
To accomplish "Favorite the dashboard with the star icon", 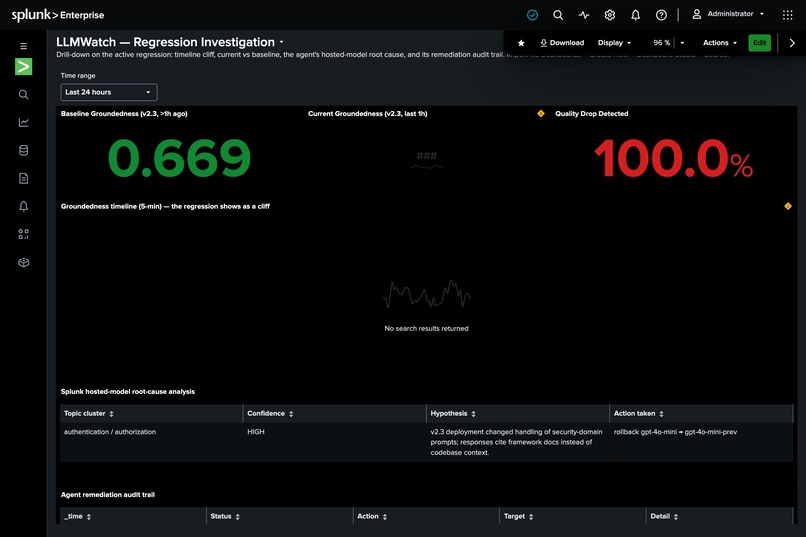I will pos(521,43).
